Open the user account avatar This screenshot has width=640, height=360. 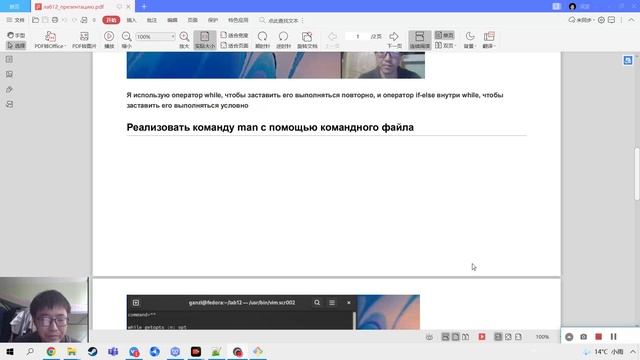click(x=572, y=7)
